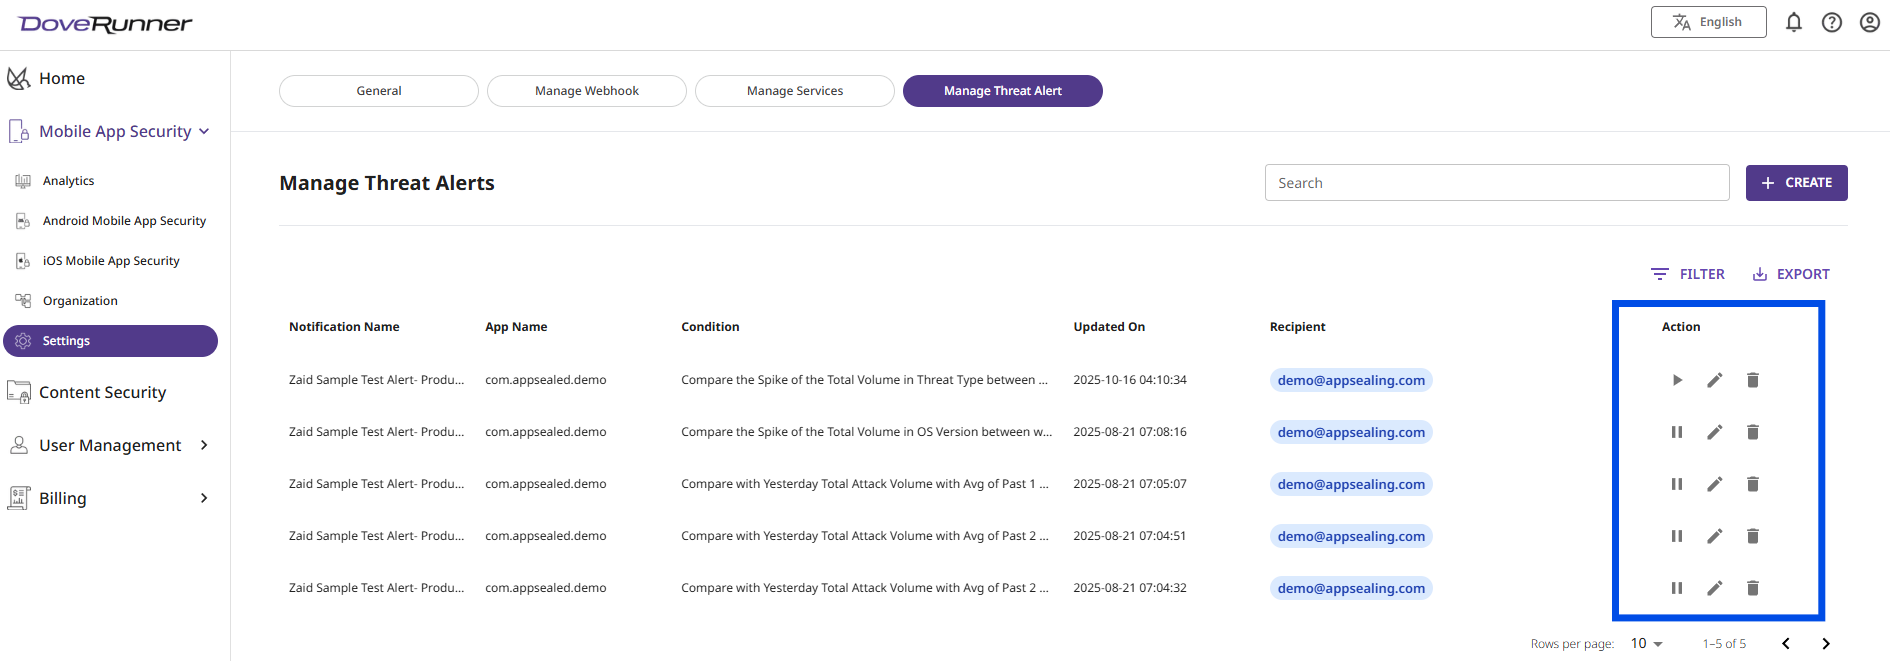
Task: Click the CREATE button
Action: (x=1797, y=183)
